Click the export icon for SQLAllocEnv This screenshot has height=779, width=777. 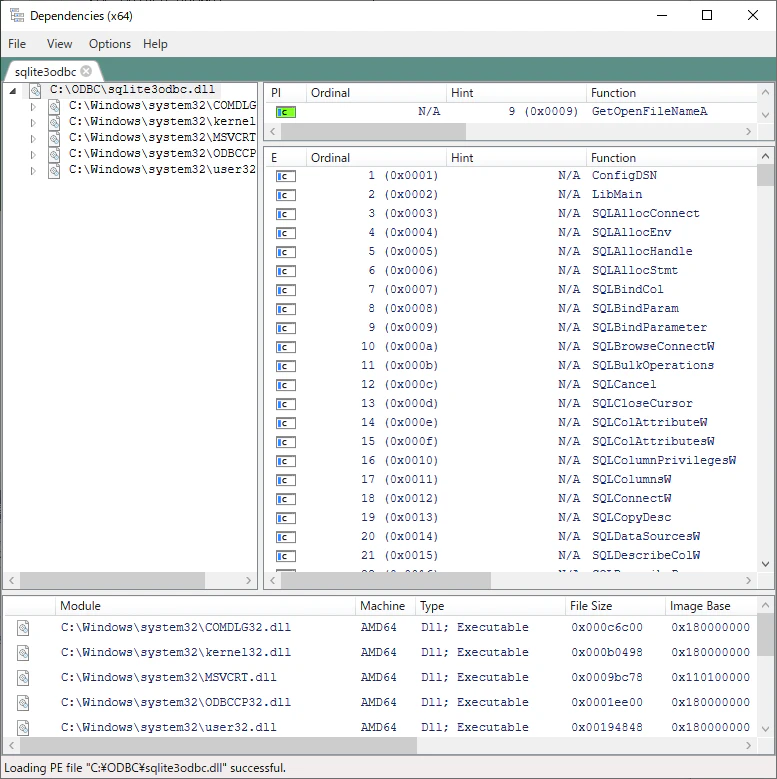pos(286,233)
